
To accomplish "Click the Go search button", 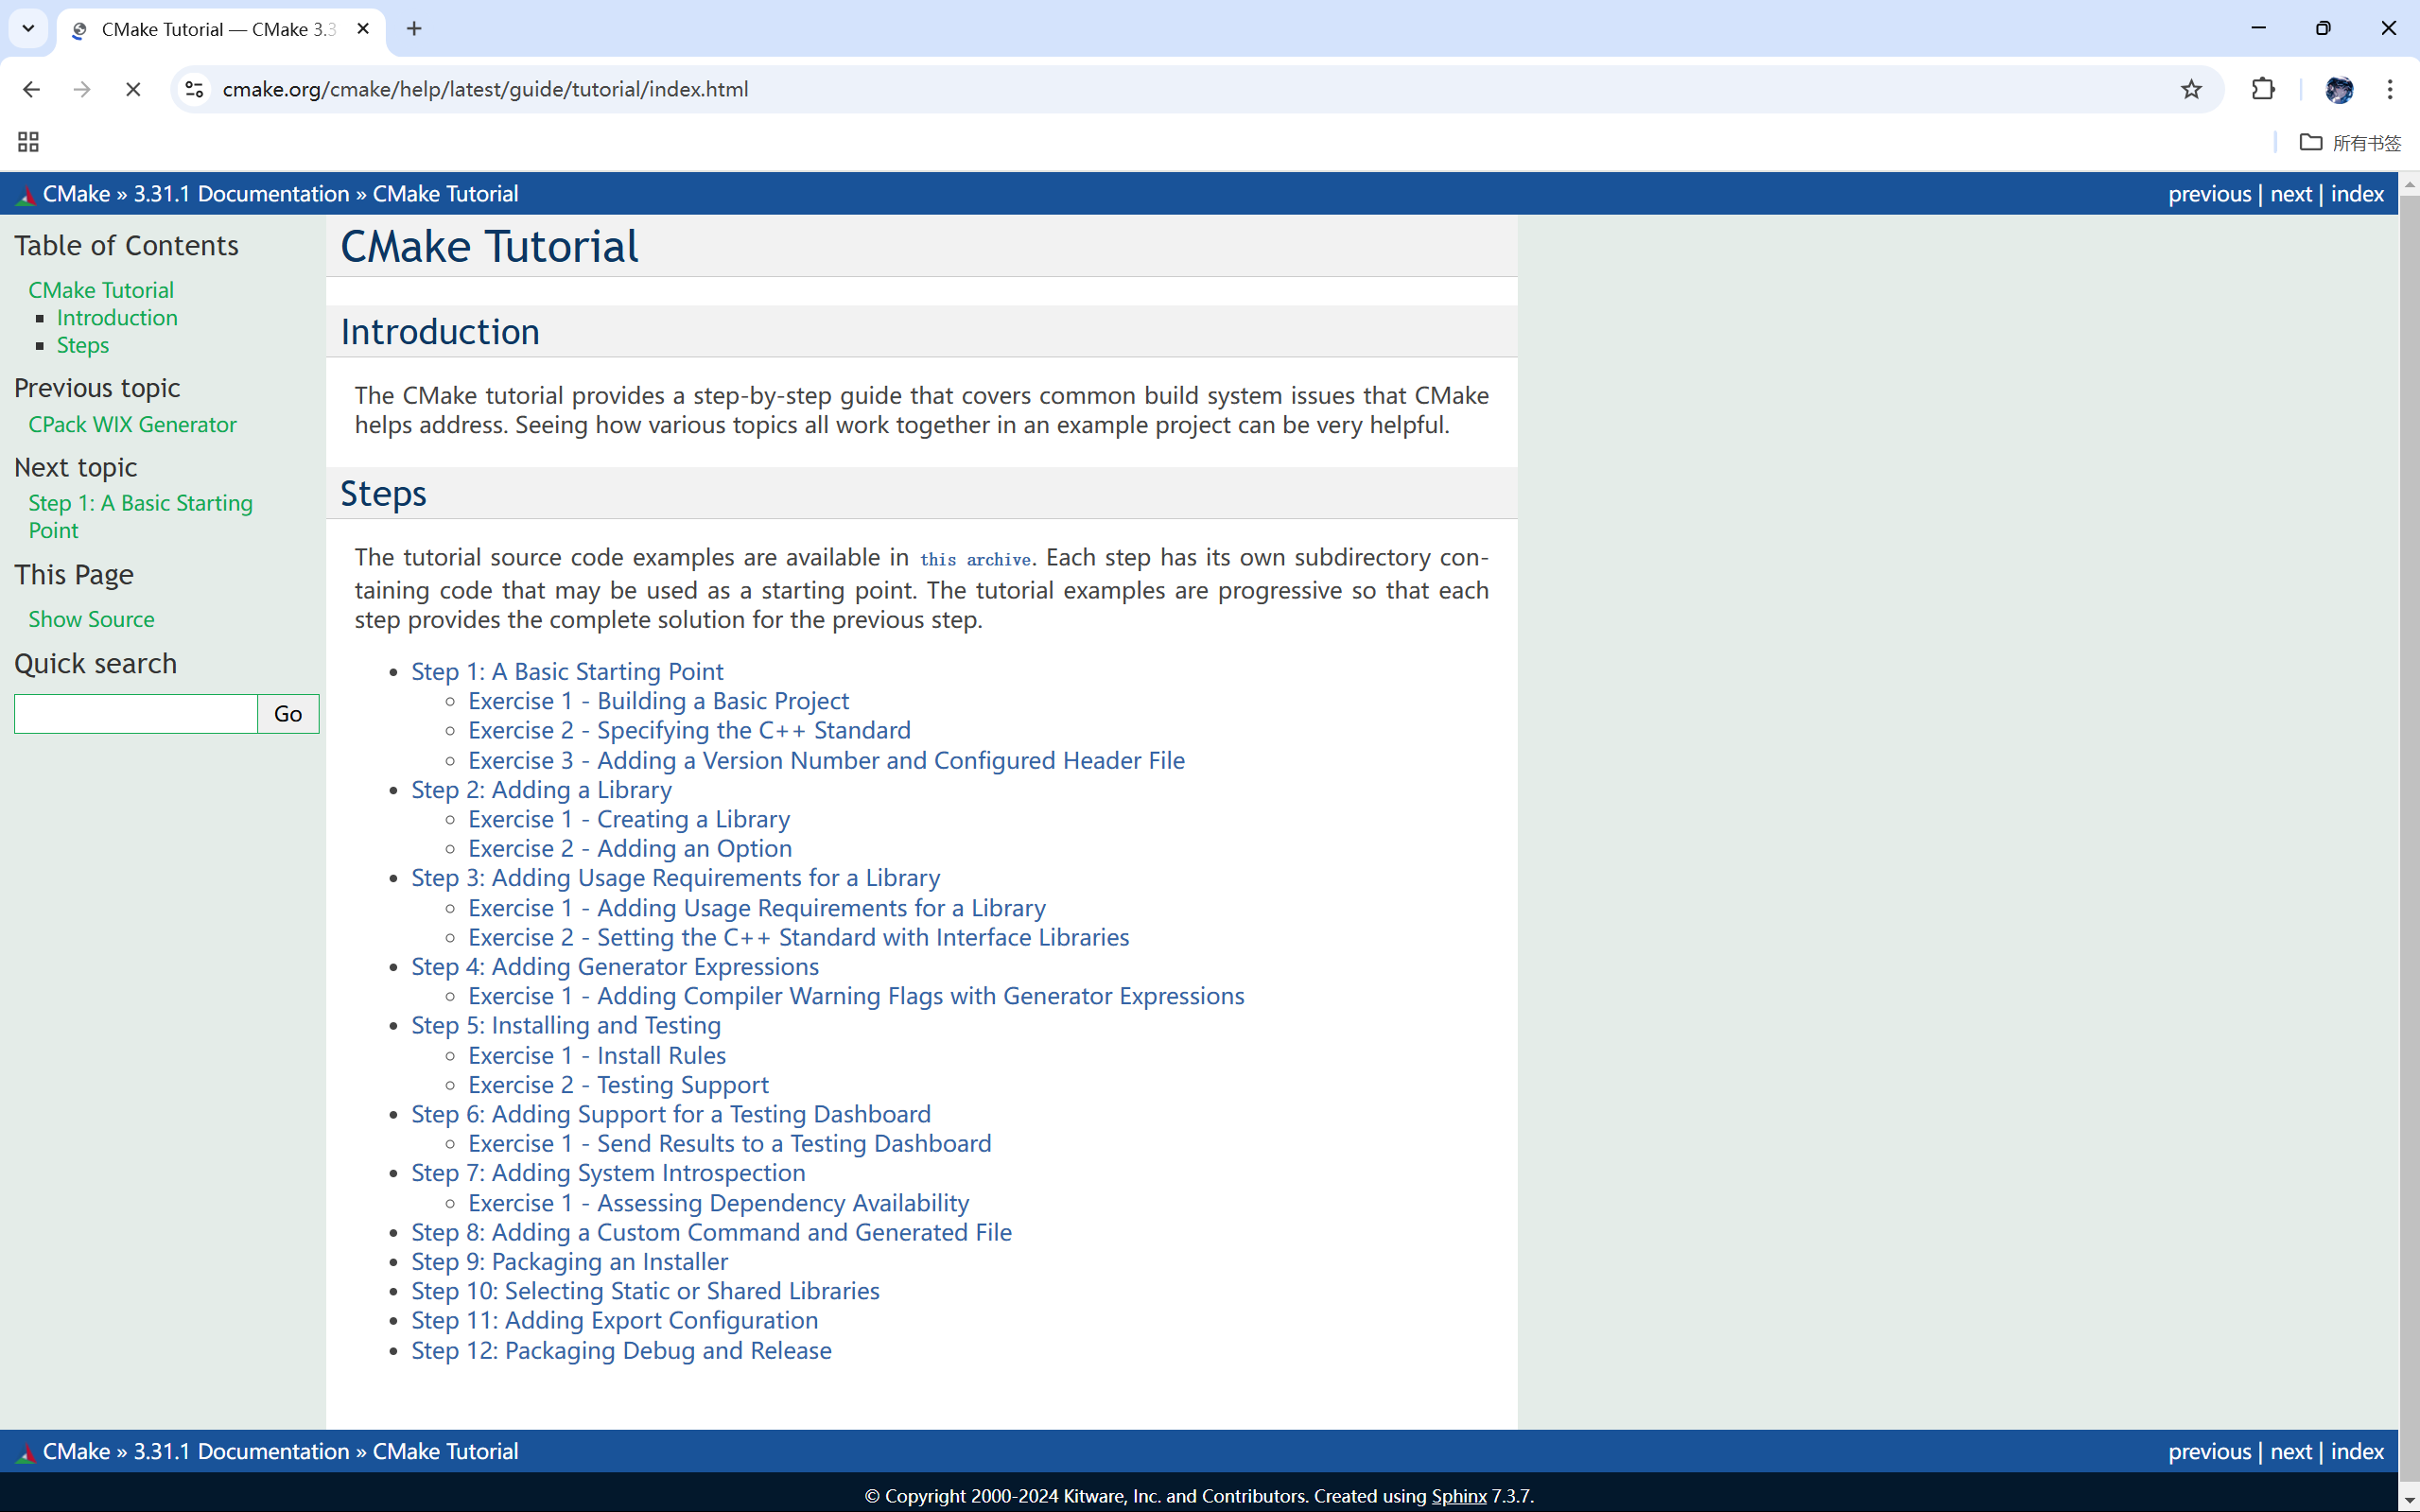I will tap(288, 714).
